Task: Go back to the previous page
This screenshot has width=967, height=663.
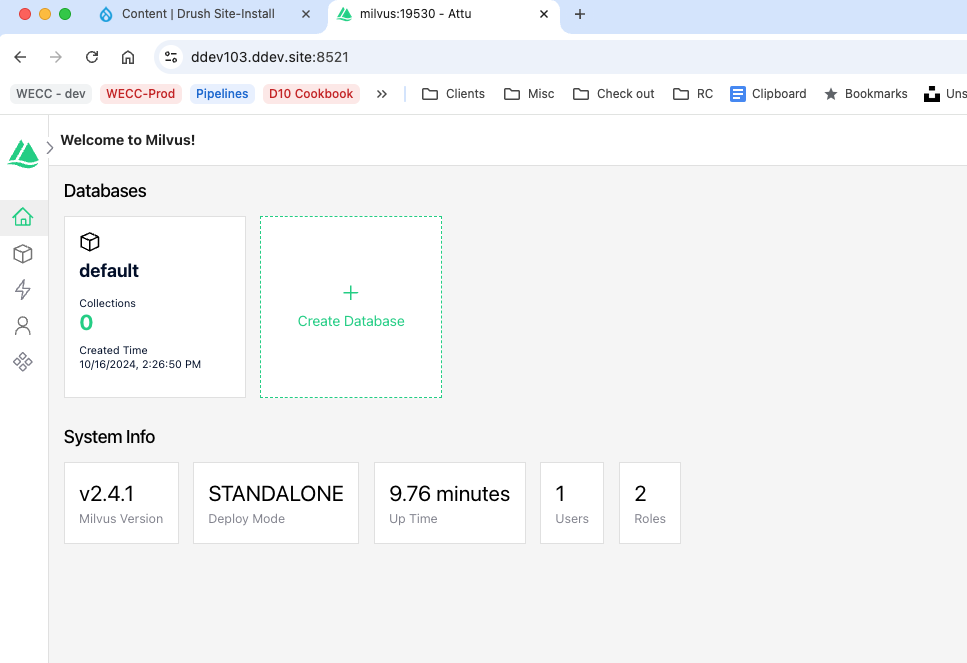Action: click(20, 57)
